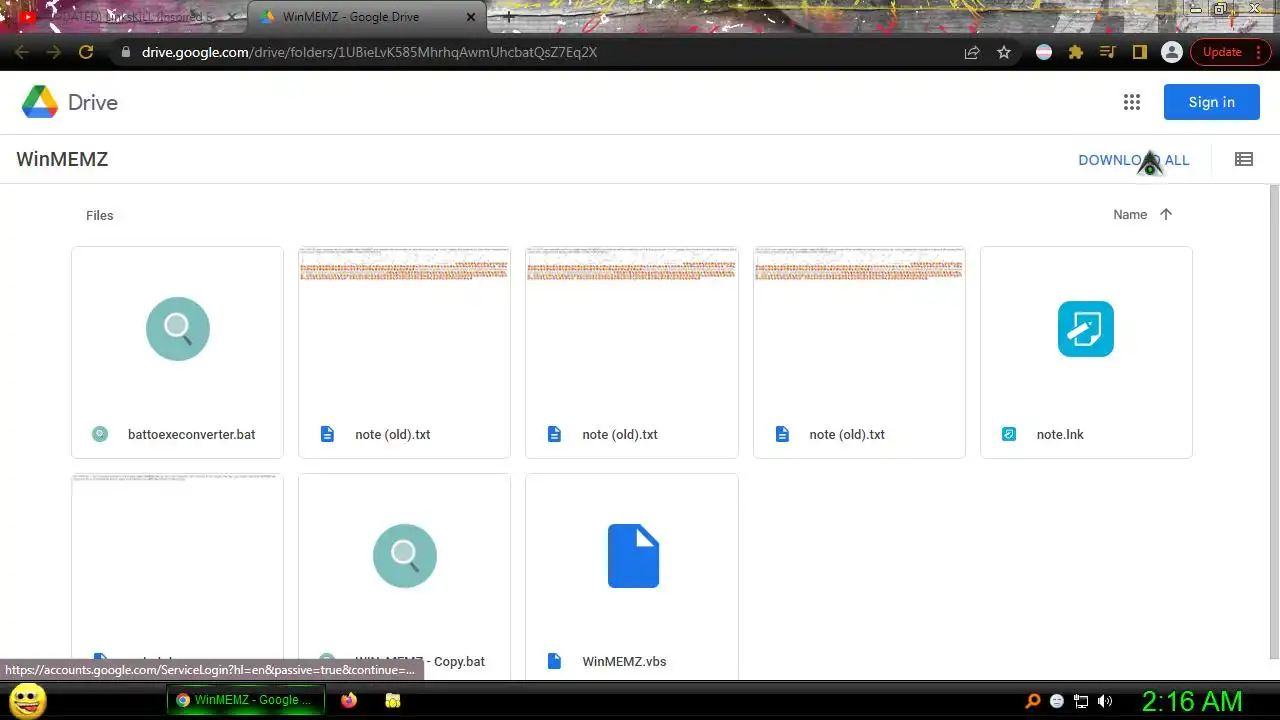Click the small icon beside battoexeconverter.bat name
The height and width of the screenshot is (720, 1280).
(x=100, y=434)
